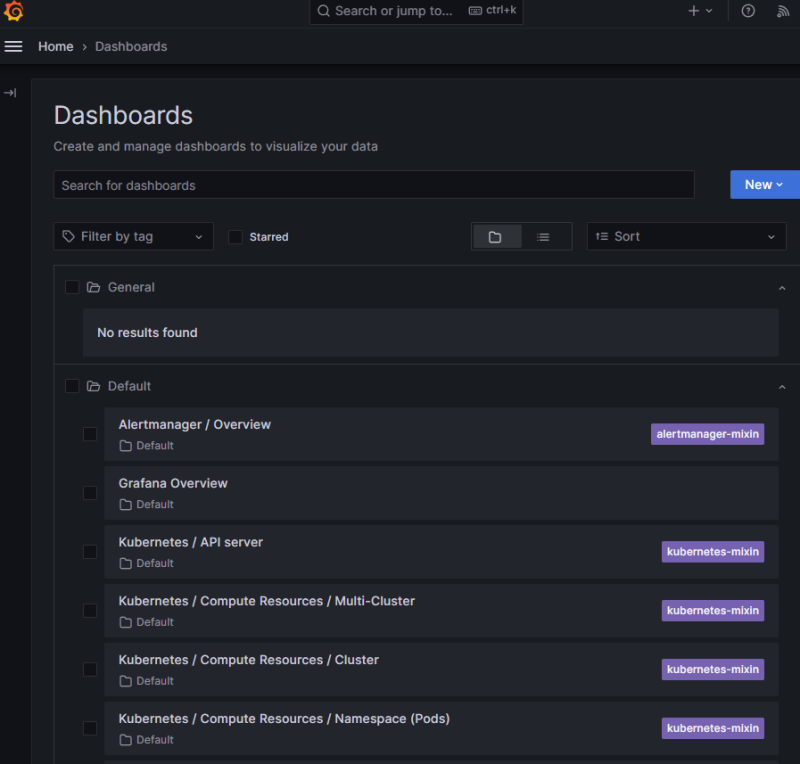The height and width of the screenshot is (764, 800).
Task: Click the plus add icon in header
Action: [699, 11]
